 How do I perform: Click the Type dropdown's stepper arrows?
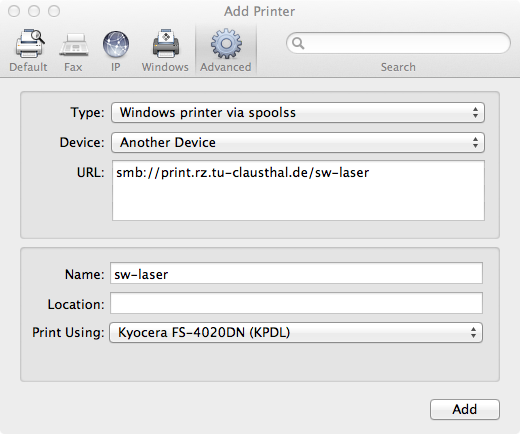(x=475, y=113)
